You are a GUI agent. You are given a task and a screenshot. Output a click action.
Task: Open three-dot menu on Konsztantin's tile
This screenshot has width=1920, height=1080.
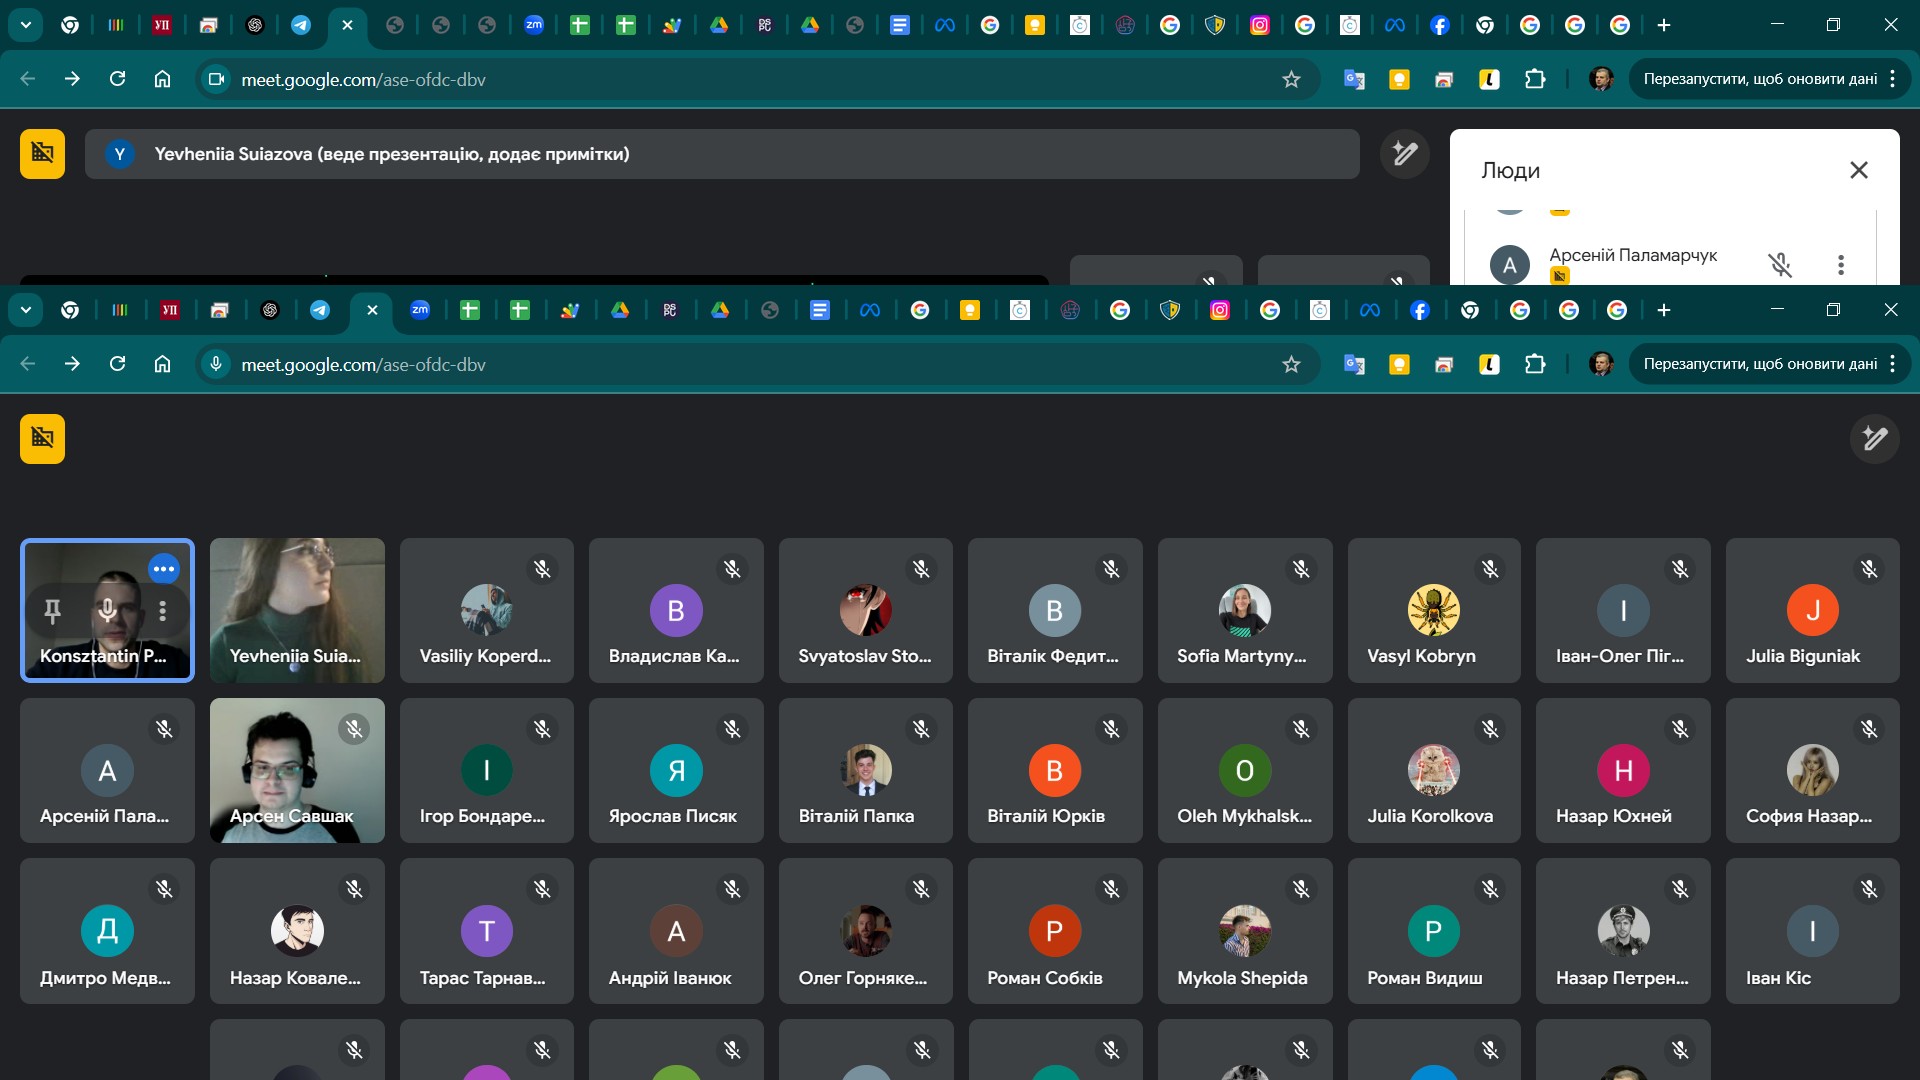coord(162,610)
